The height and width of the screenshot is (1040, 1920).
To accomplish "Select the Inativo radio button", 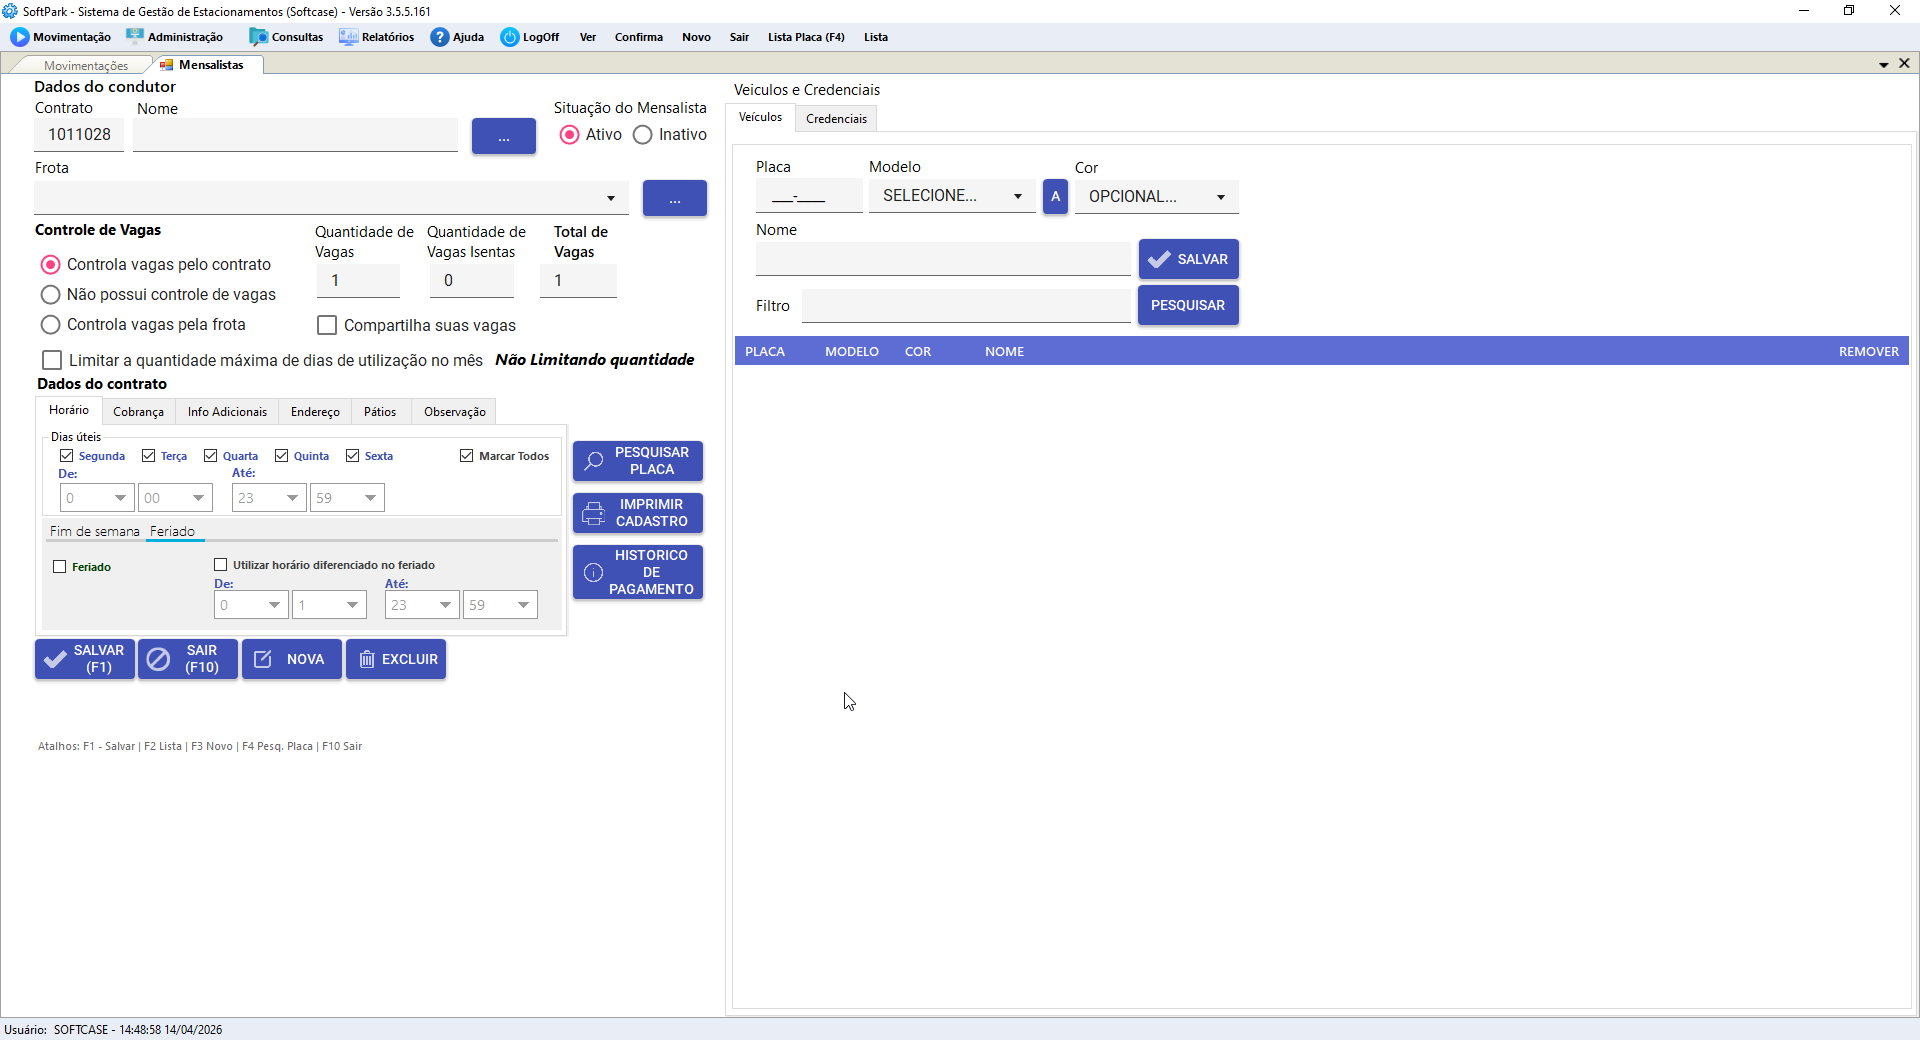I will click(643, 135).
